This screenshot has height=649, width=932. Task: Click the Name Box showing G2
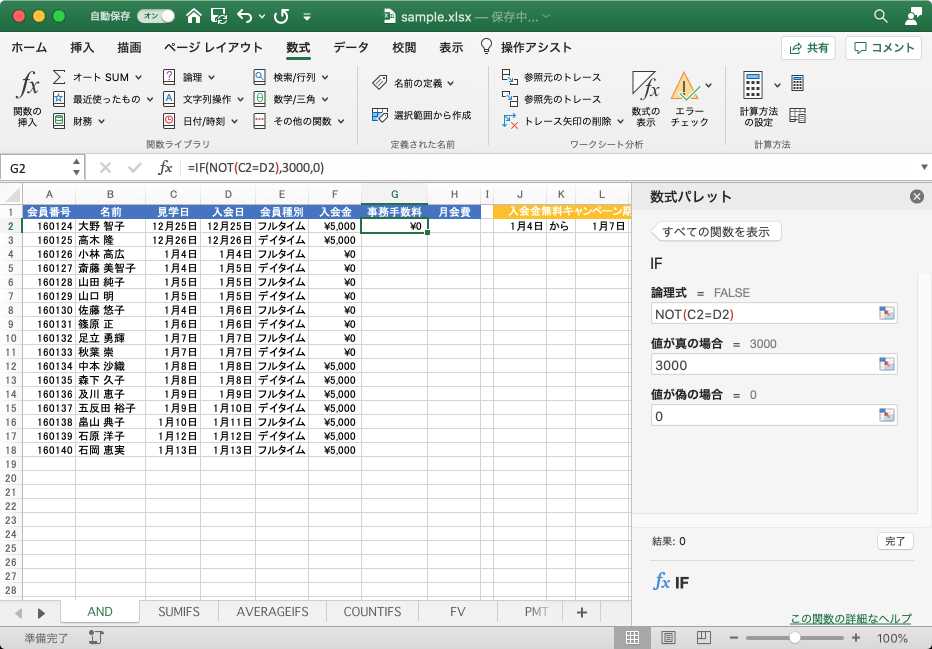click(37, 168)
